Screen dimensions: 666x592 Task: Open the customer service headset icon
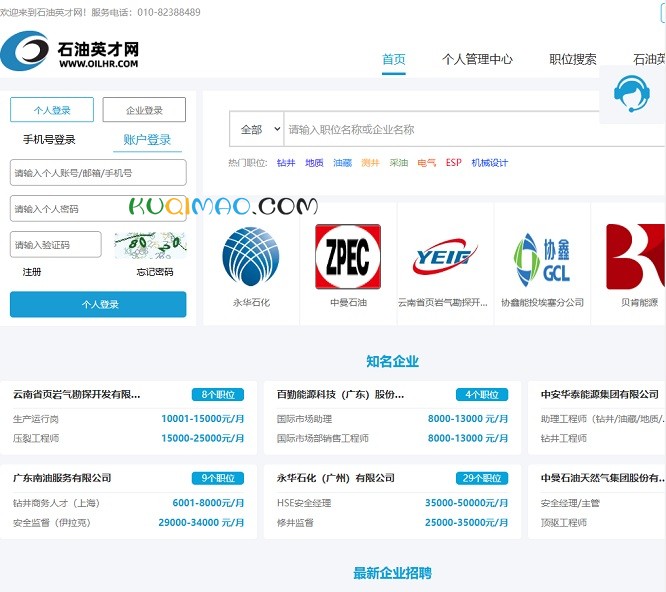point(632,94)
